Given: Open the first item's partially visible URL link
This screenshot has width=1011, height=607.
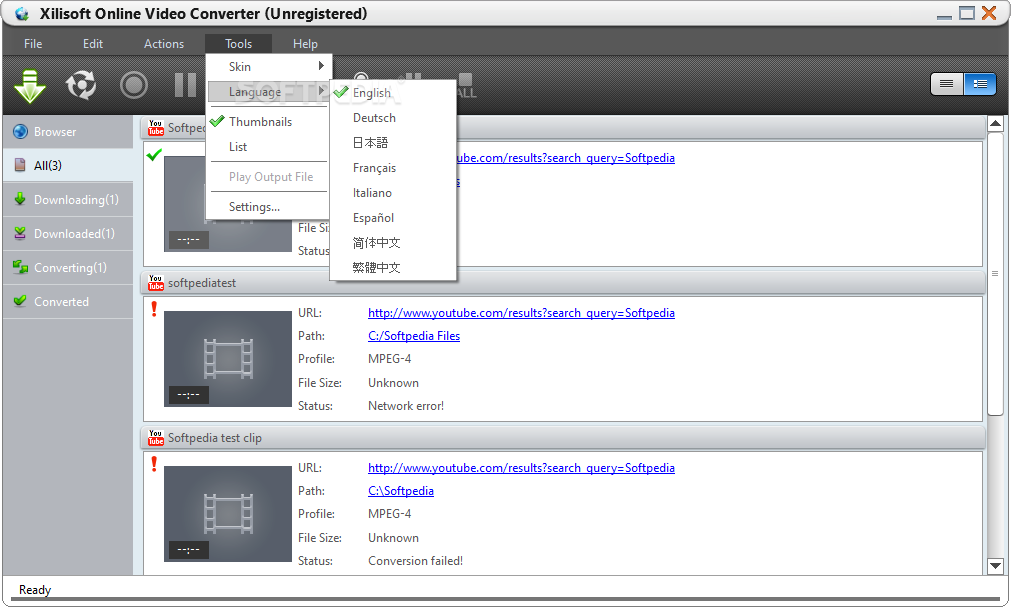Looking at the screenshot, I should [x=565, y=158].
